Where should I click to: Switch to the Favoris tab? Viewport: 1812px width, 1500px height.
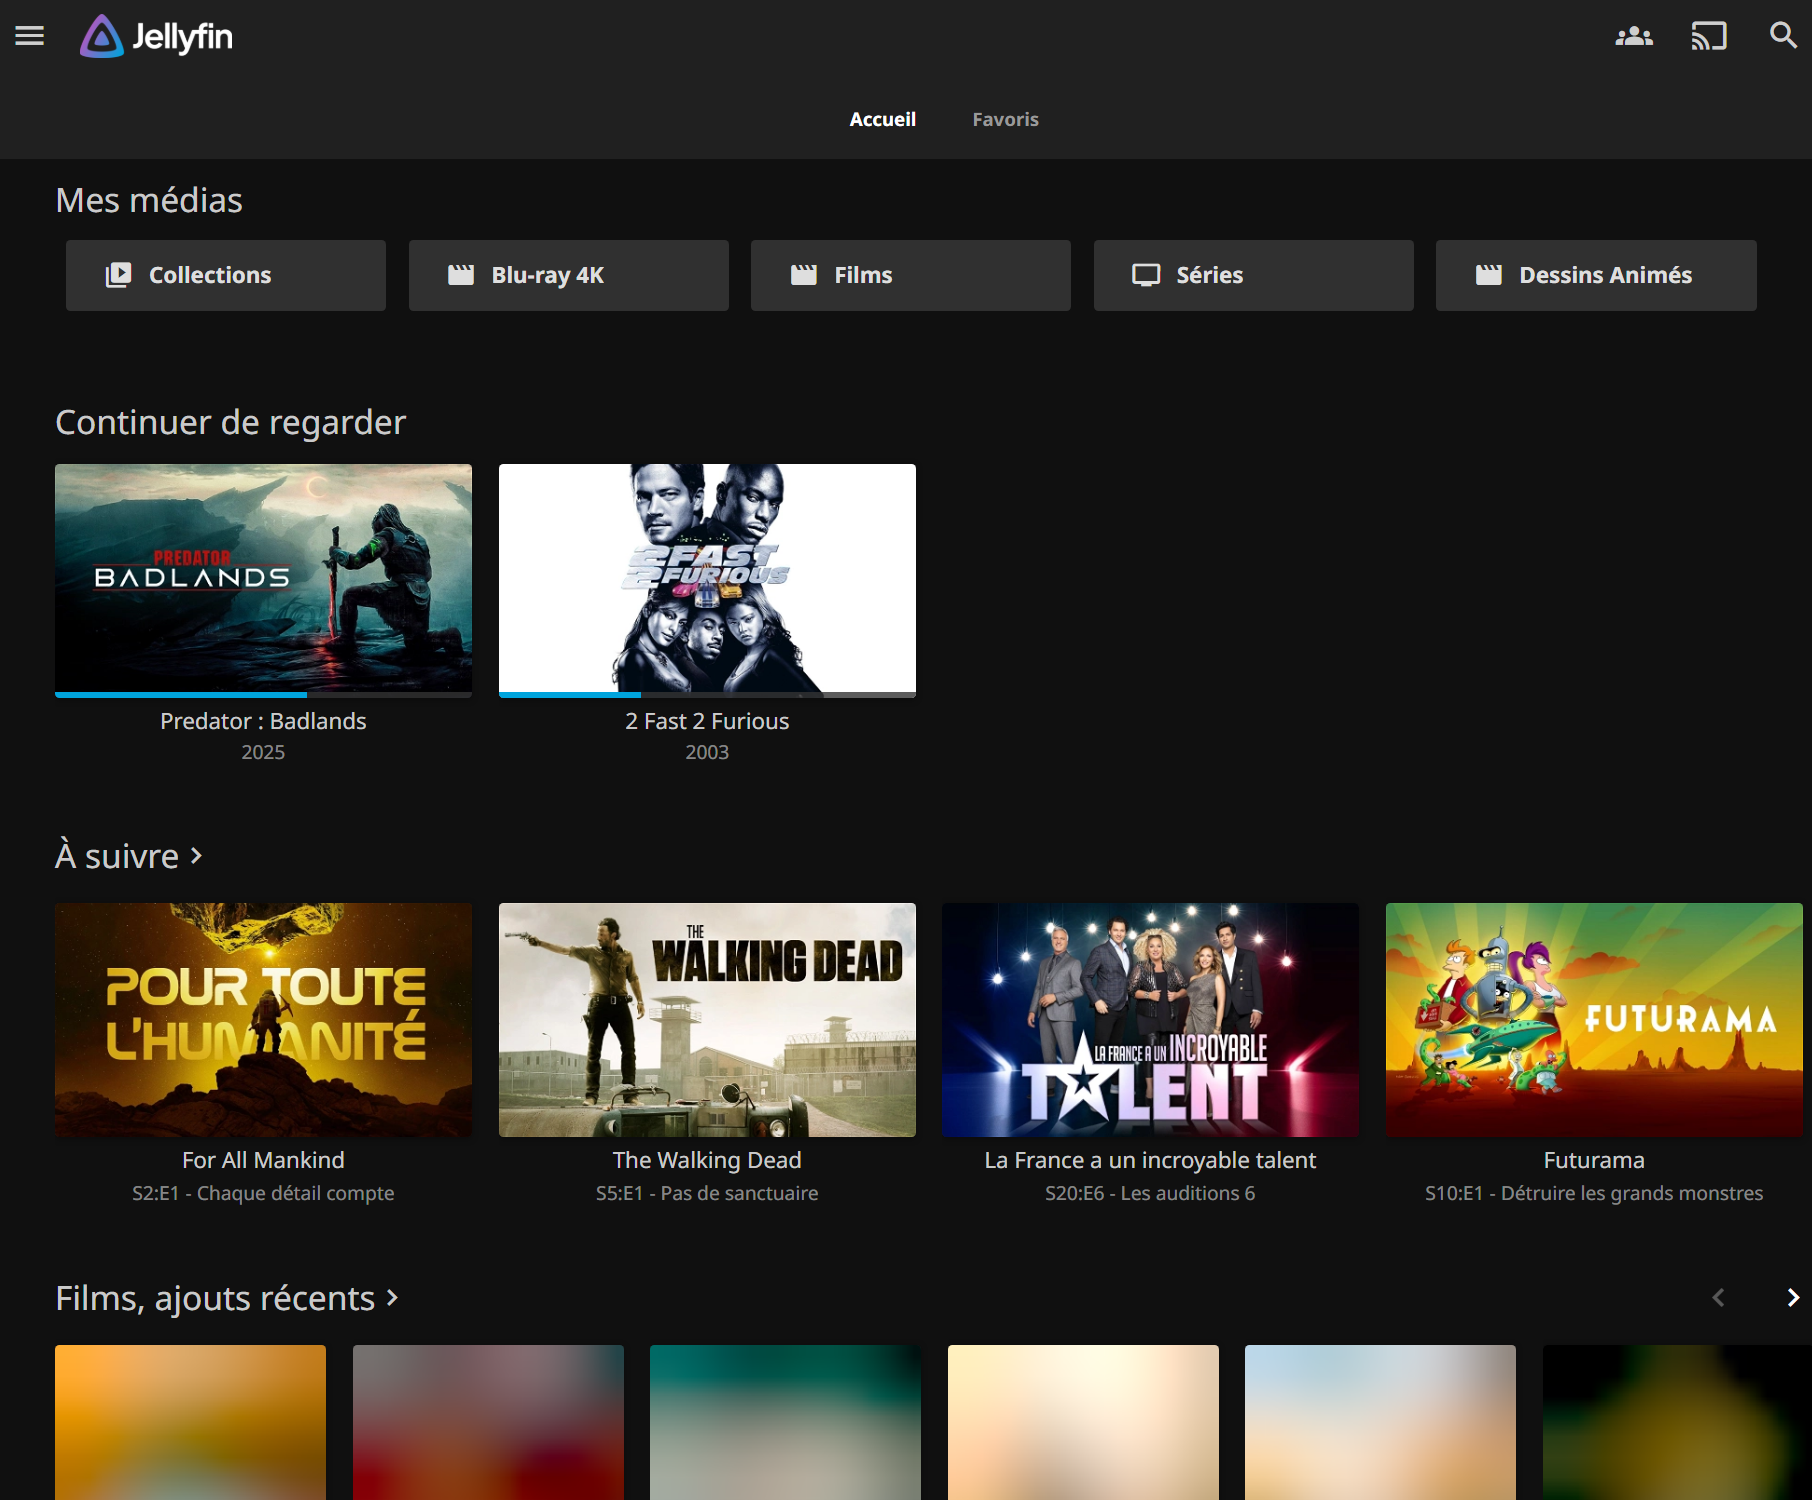click(1005, 119)
